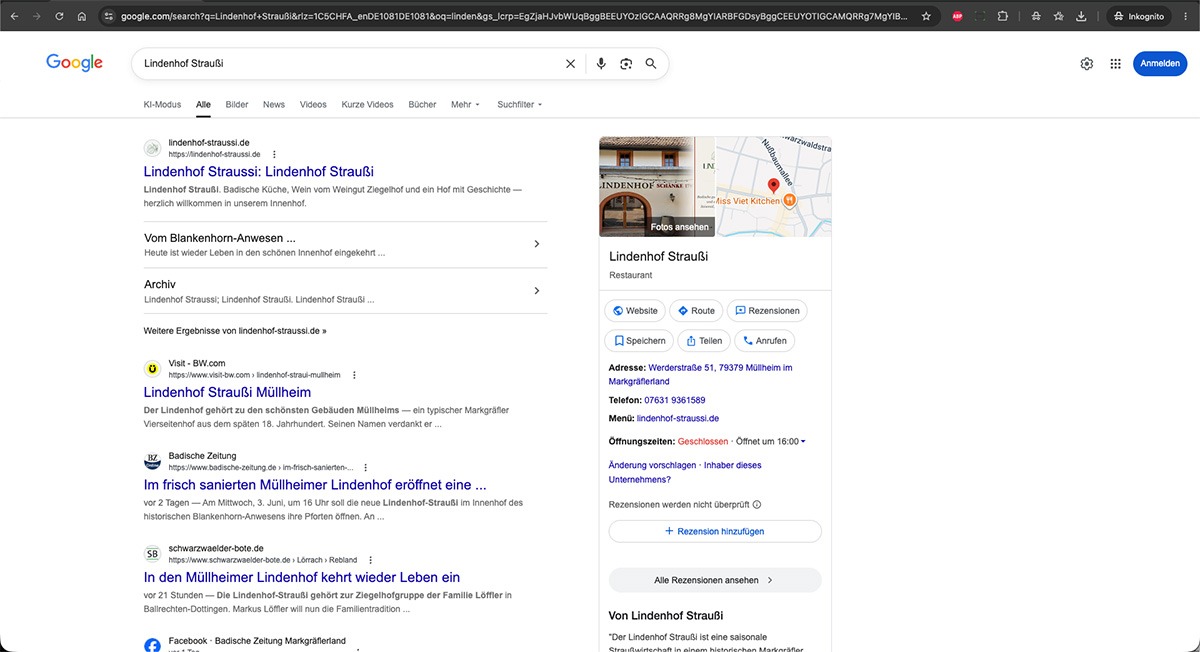Screen dimensions: 1200x652
Task: Click info icon beside 'Rezensionen werden nicht überprüft'
Action: [757, 505]
